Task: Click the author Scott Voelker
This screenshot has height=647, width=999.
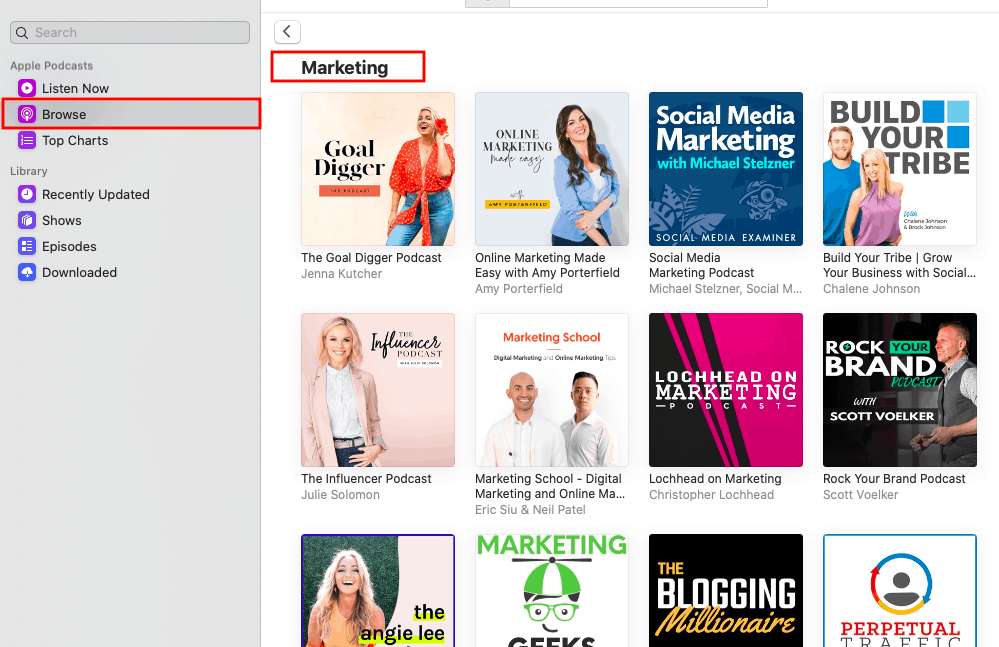Action: 860,495
